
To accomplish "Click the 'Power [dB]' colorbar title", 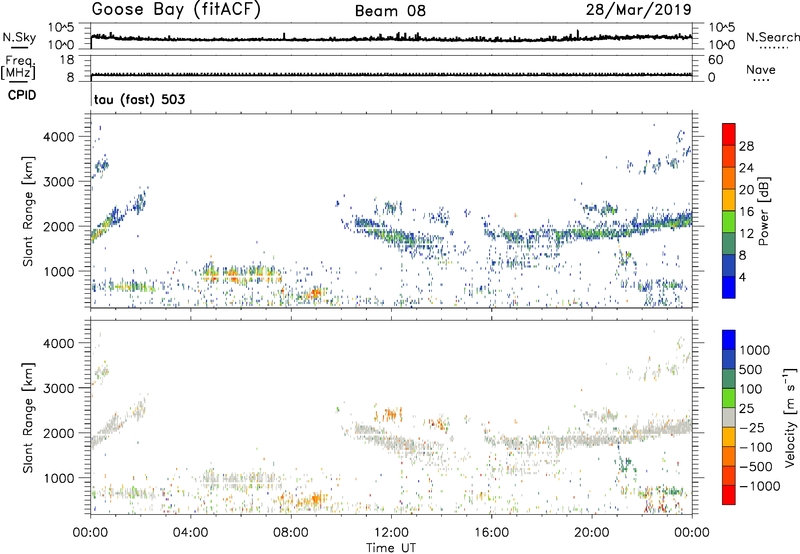I will [x=763, y=211].
